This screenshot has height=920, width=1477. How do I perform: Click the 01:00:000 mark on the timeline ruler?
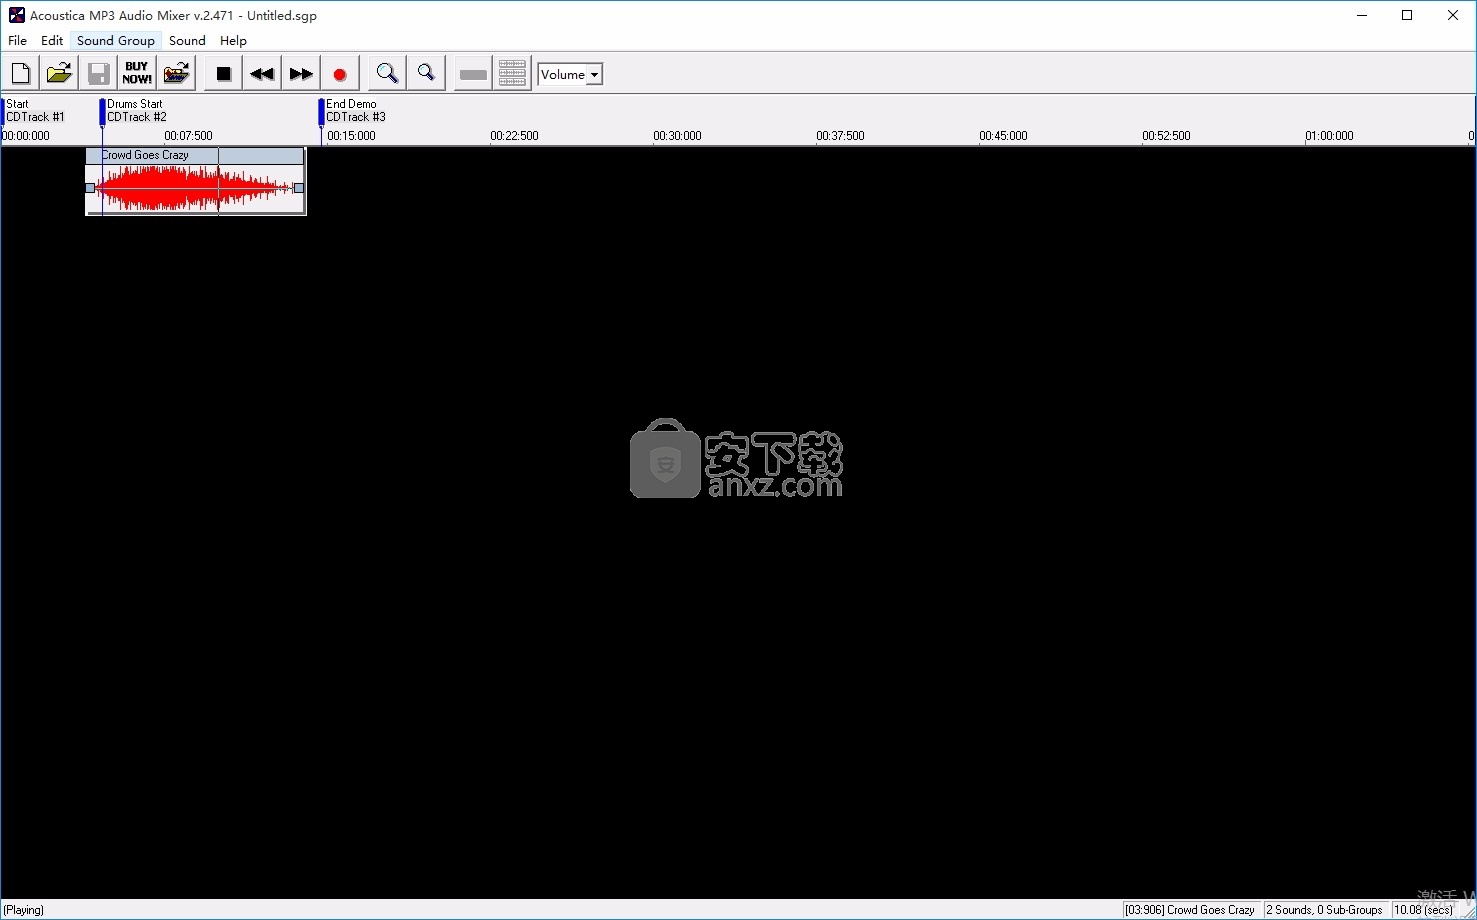pos(1329,136)
